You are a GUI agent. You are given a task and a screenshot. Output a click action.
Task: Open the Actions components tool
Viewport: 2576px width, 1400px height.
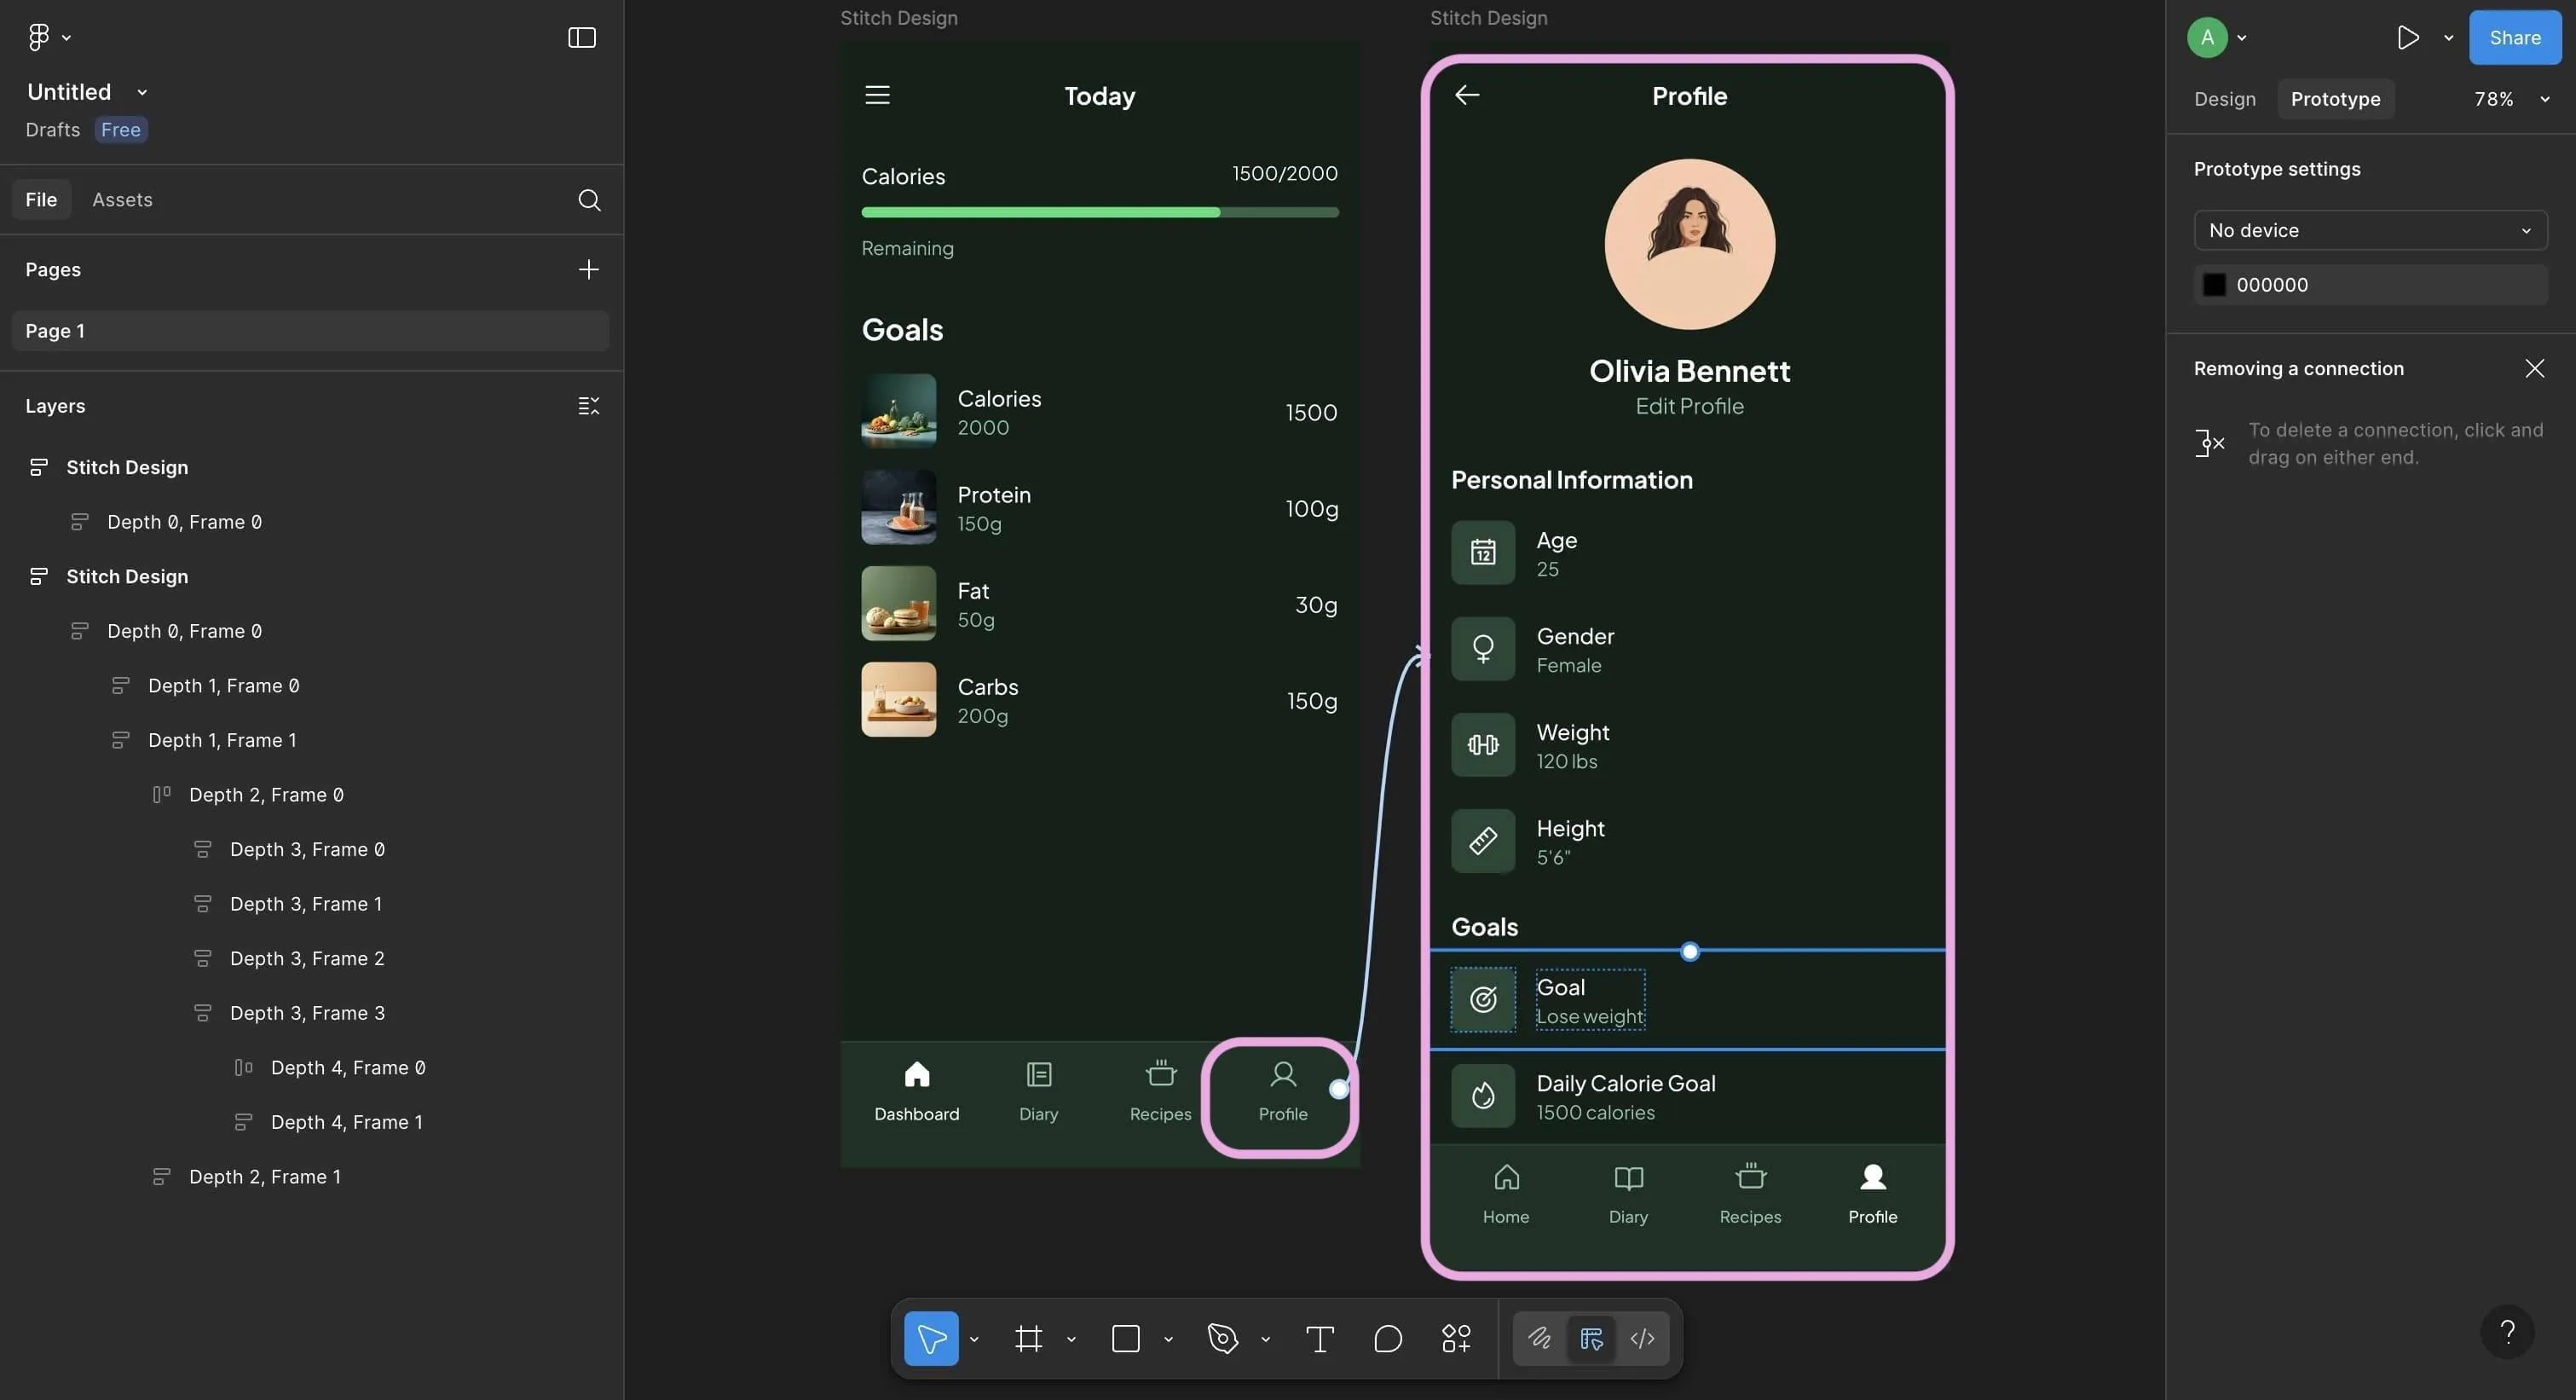(x=1455, y=1338)
